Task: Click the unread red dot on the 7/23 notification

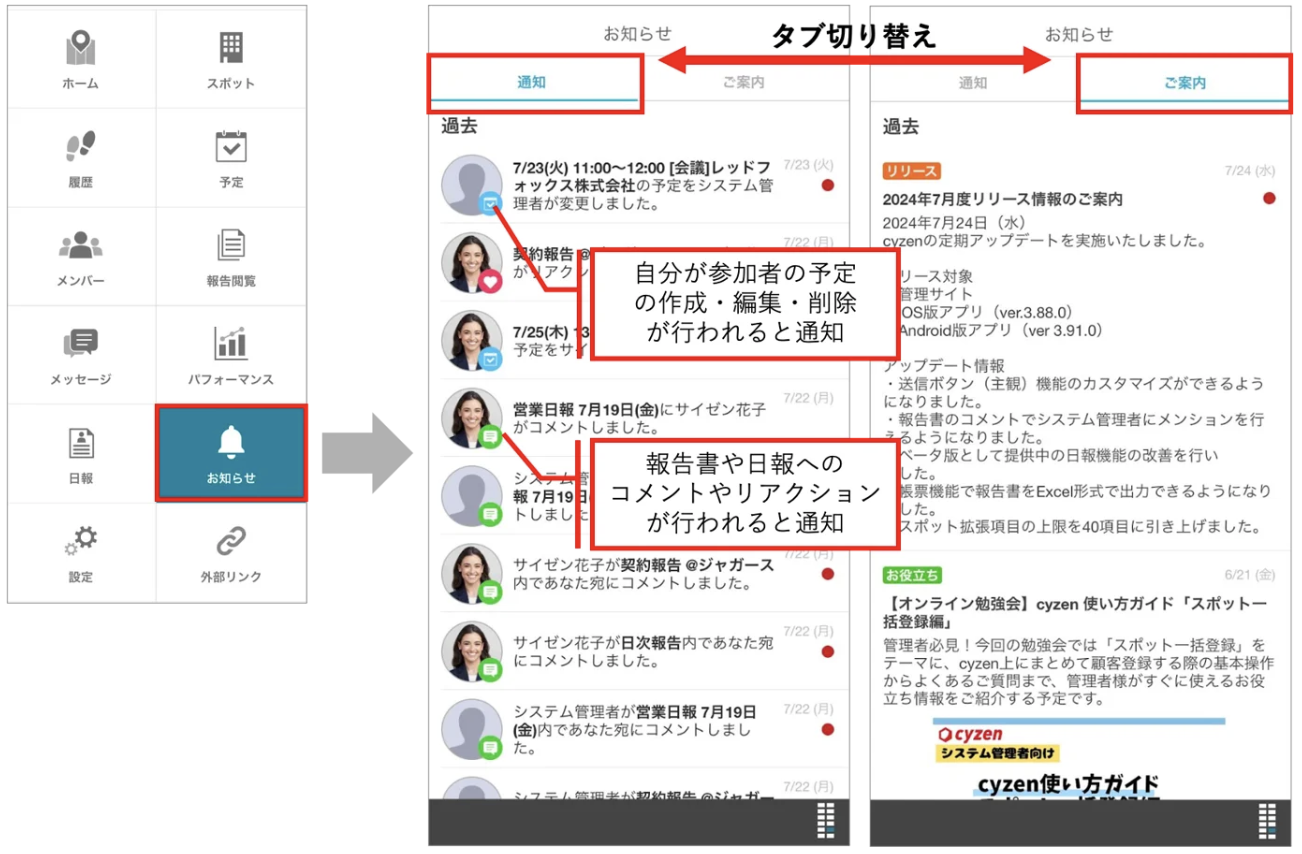Action: click(x=827, y=185)
